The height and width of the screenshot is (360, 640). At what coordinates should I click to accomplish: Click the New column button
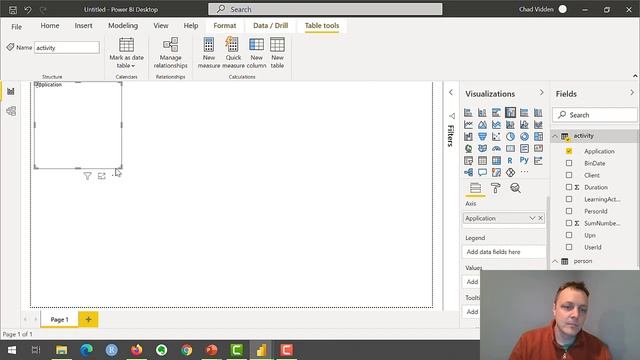click(x=256, y=53)
